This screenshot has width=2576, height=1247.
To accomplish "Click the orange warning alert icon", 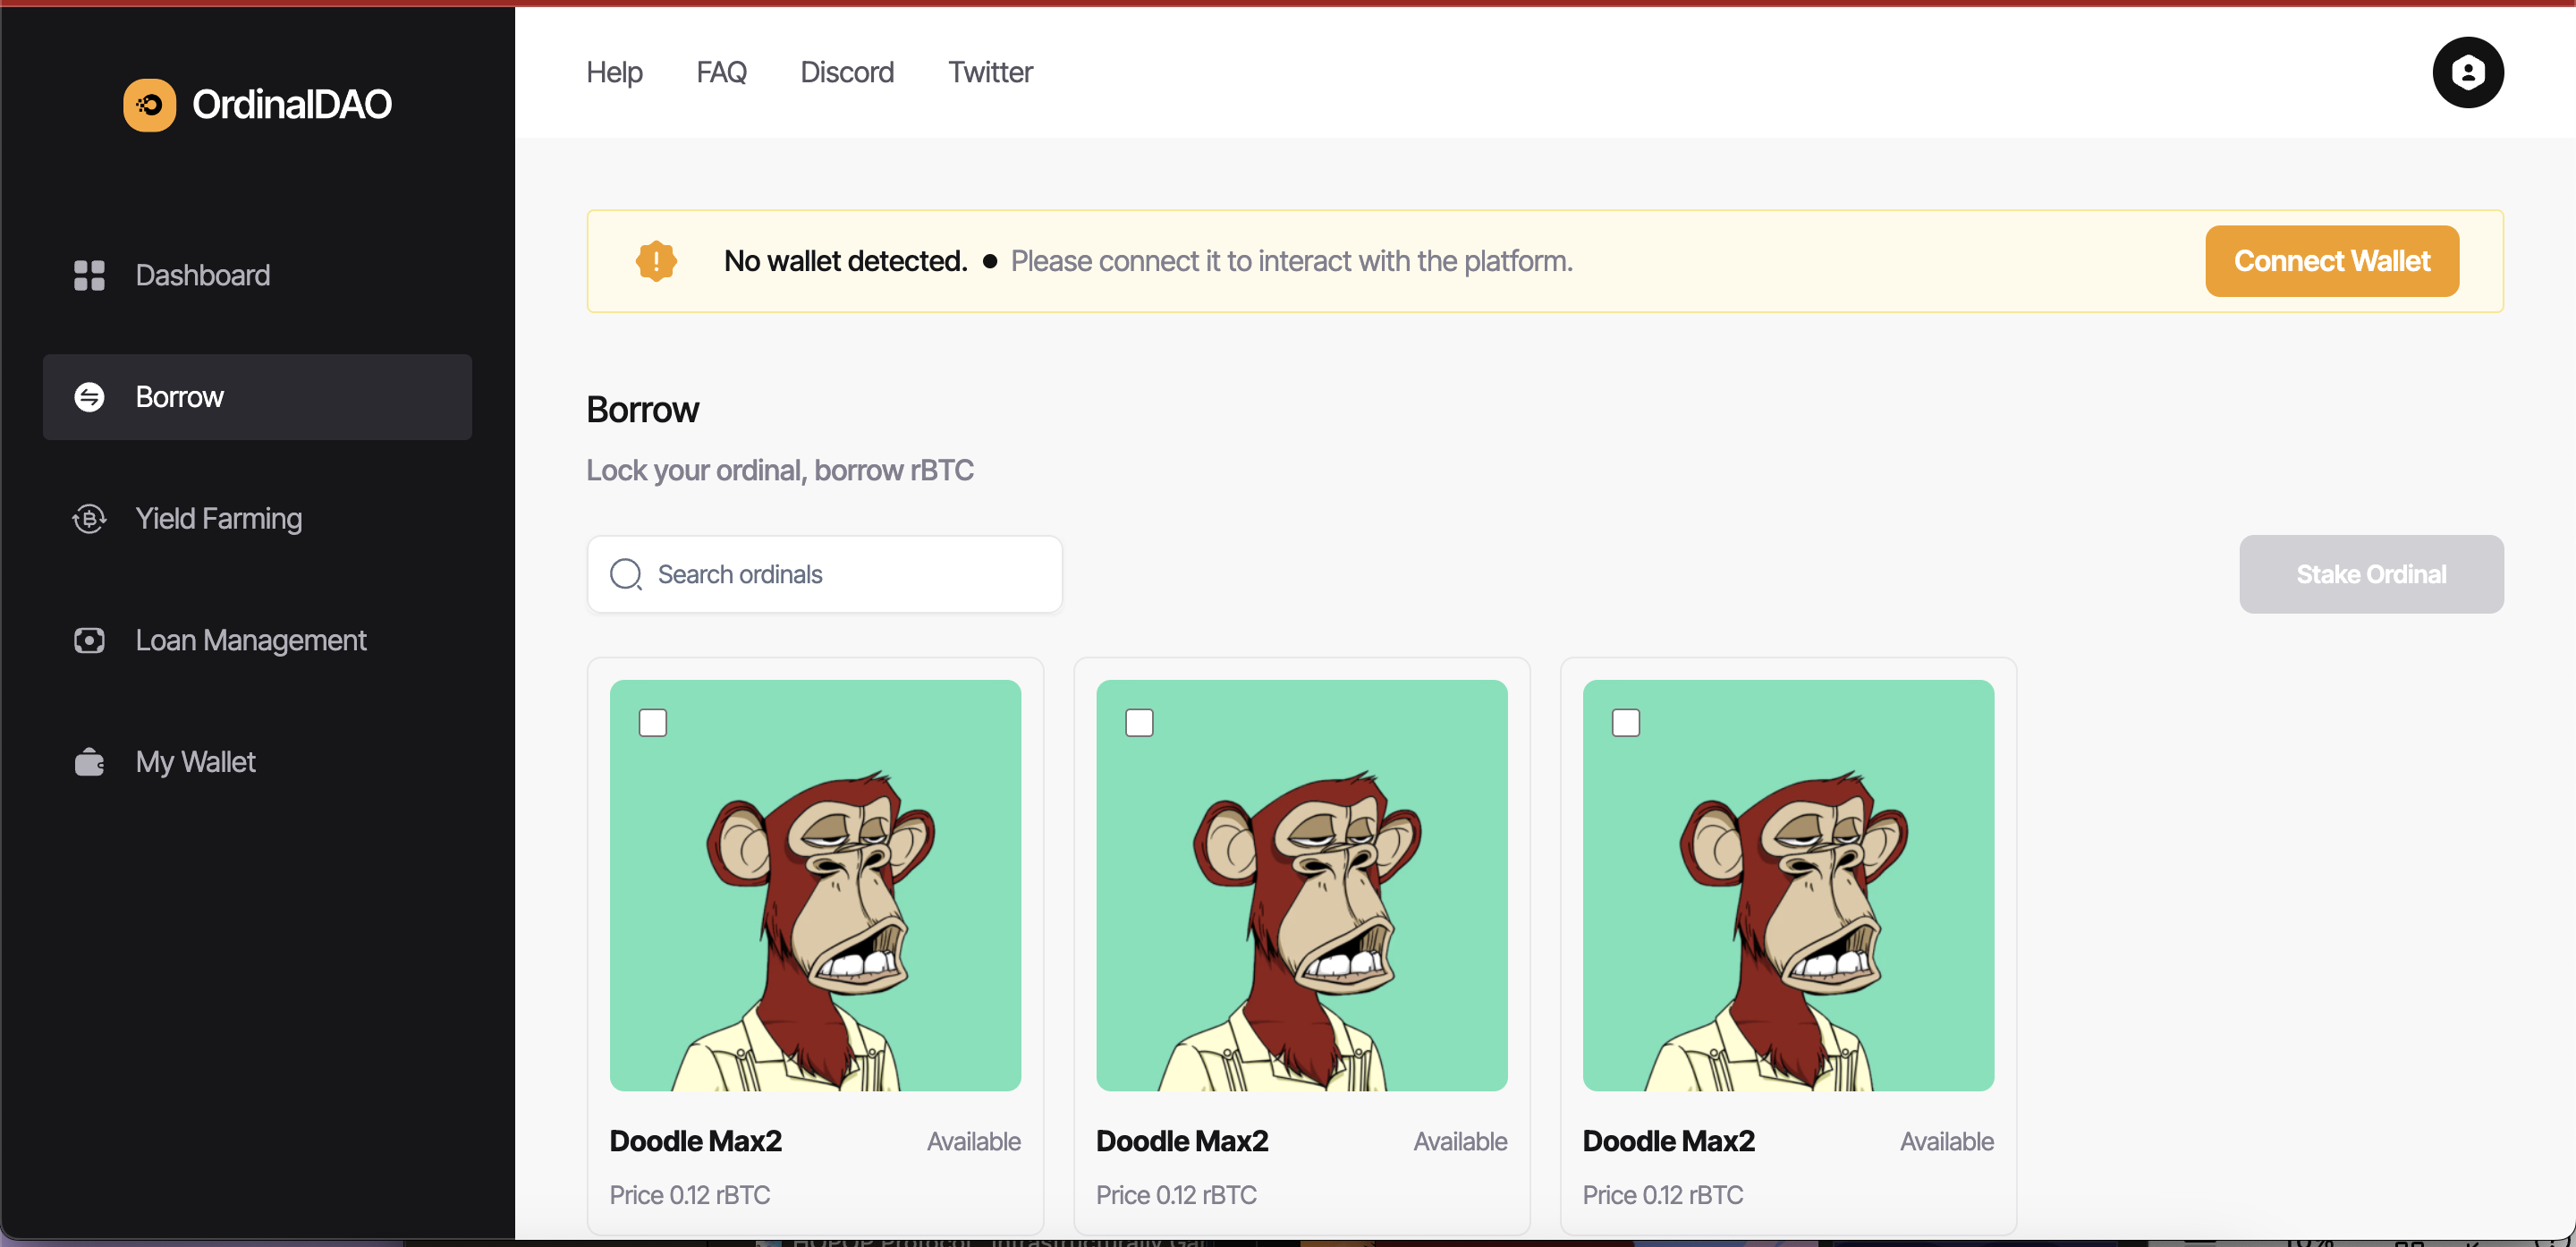I will tap(656, 261).
